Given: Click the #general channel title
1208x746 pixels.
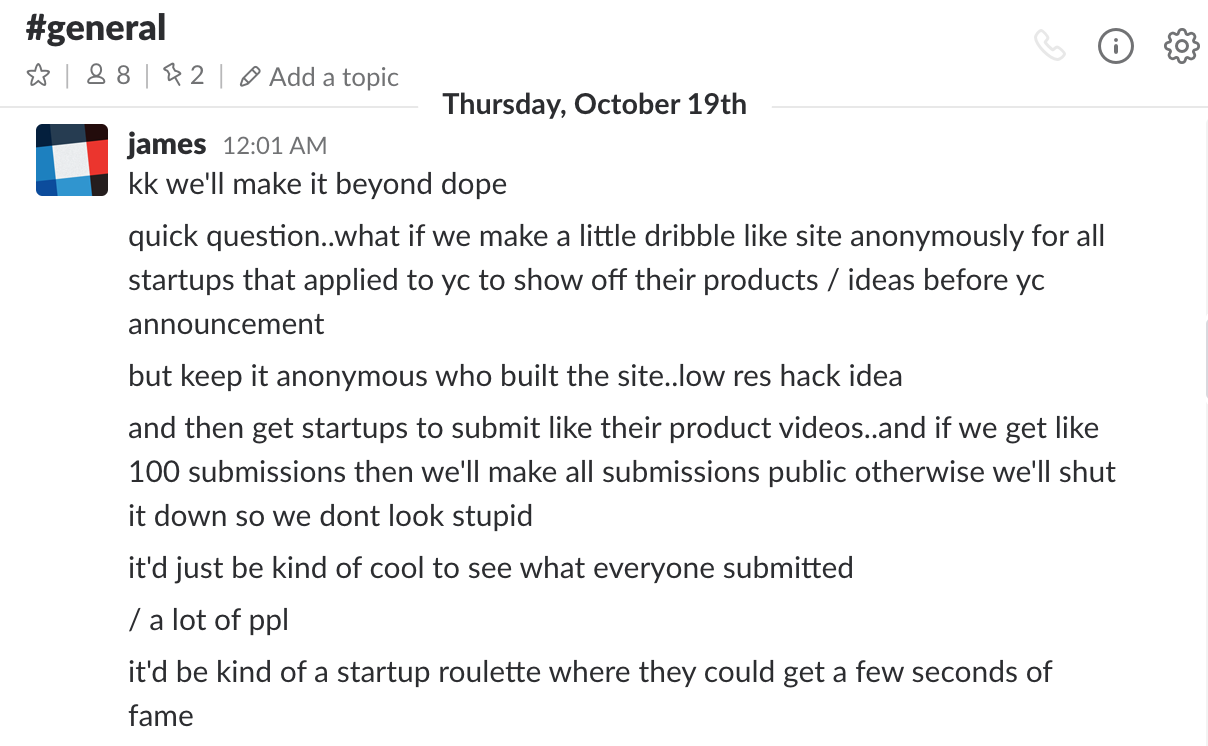Looking at the screenshot, I should [95, 28].
